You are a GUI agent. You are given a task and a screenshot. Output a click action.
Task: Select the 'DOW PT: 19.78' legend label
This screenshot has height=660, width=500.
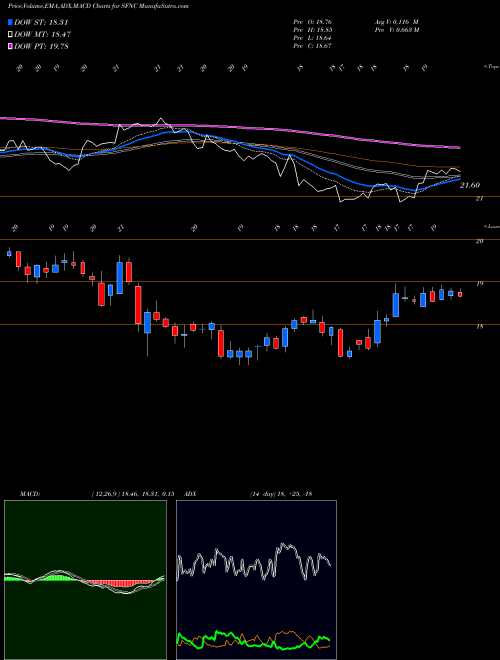41,46
